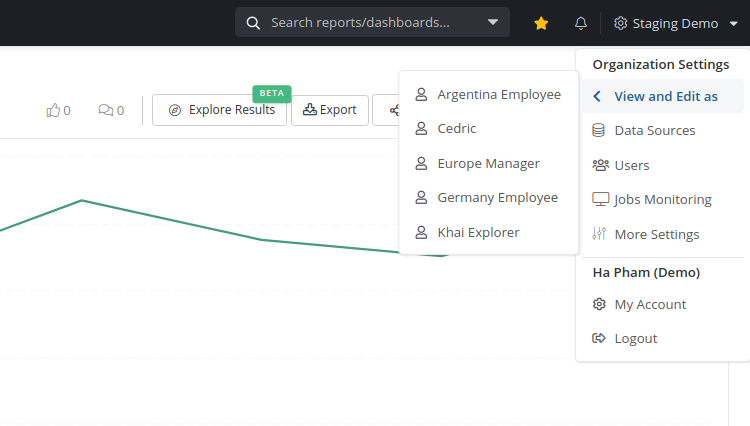This screenshot has width=750, height=426.
Task: Select Khai Explorer user entry
Action: [x=488, y=232]
